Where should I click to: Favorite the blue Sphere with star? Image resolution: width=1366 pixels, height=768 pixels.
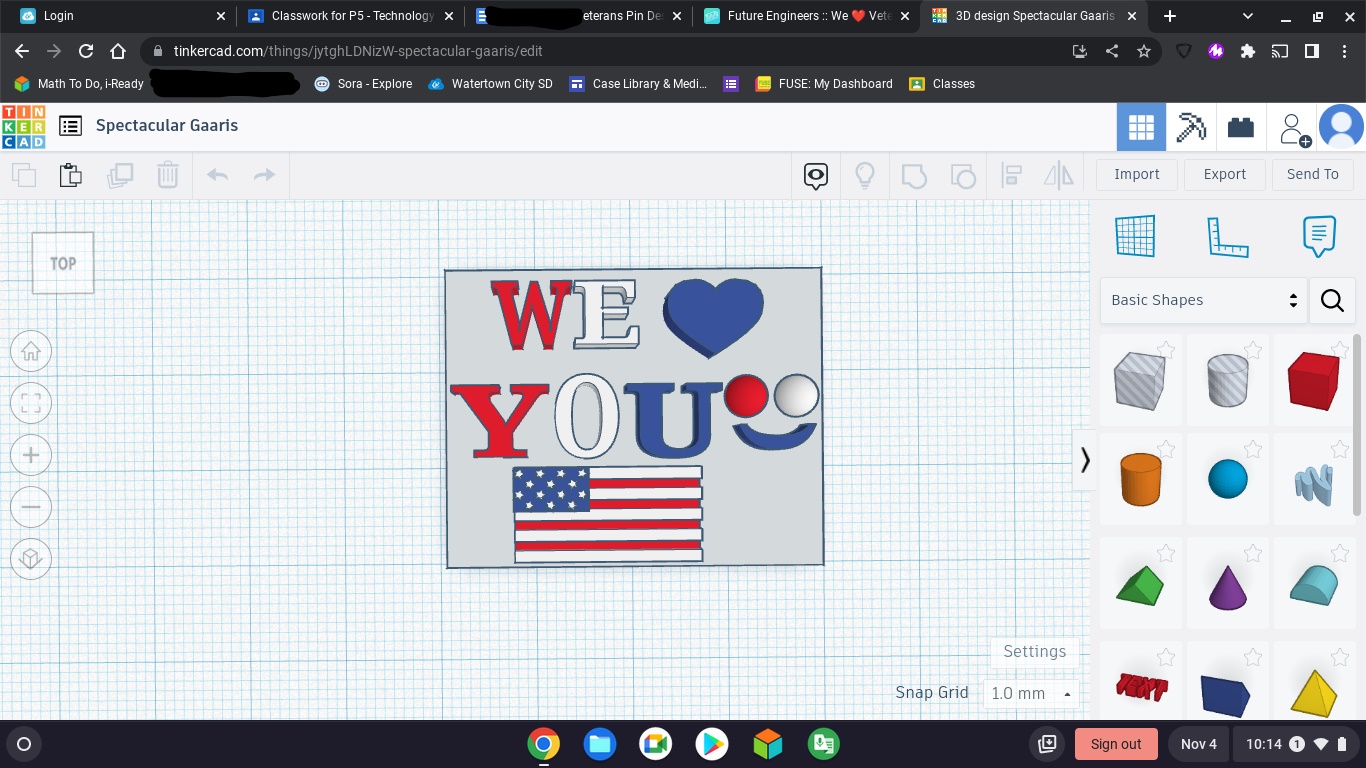1253,449
